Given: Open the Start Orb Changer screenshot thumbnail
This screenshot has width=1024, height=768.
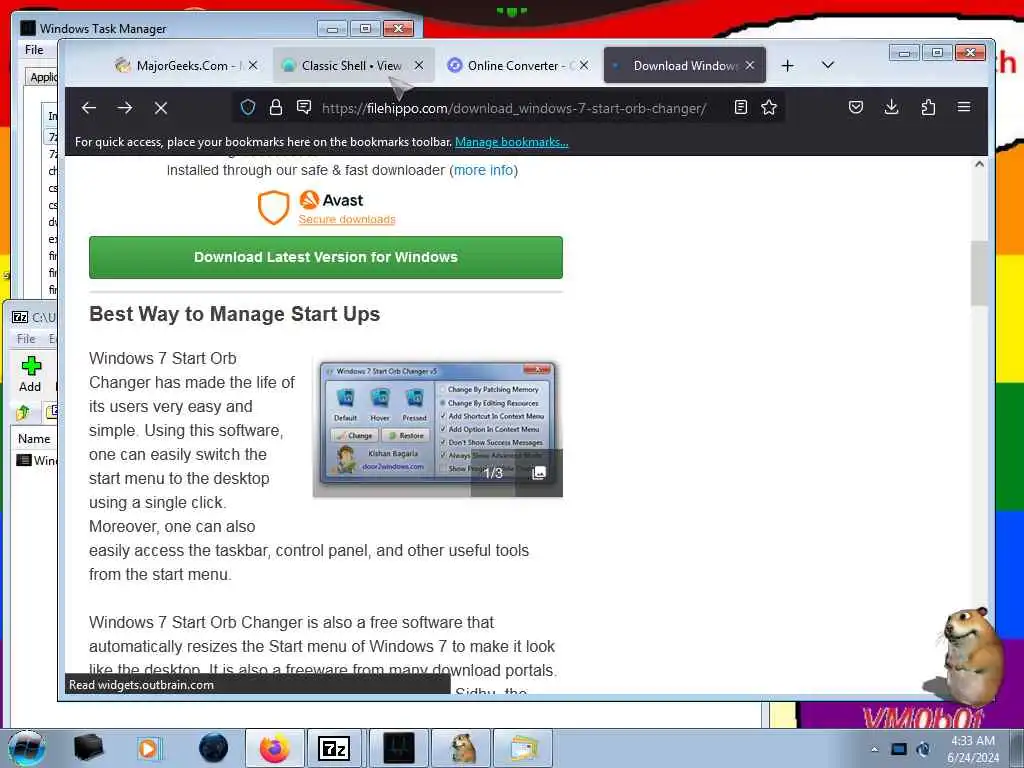Looking at the screenshot, I should pos(438,428).
